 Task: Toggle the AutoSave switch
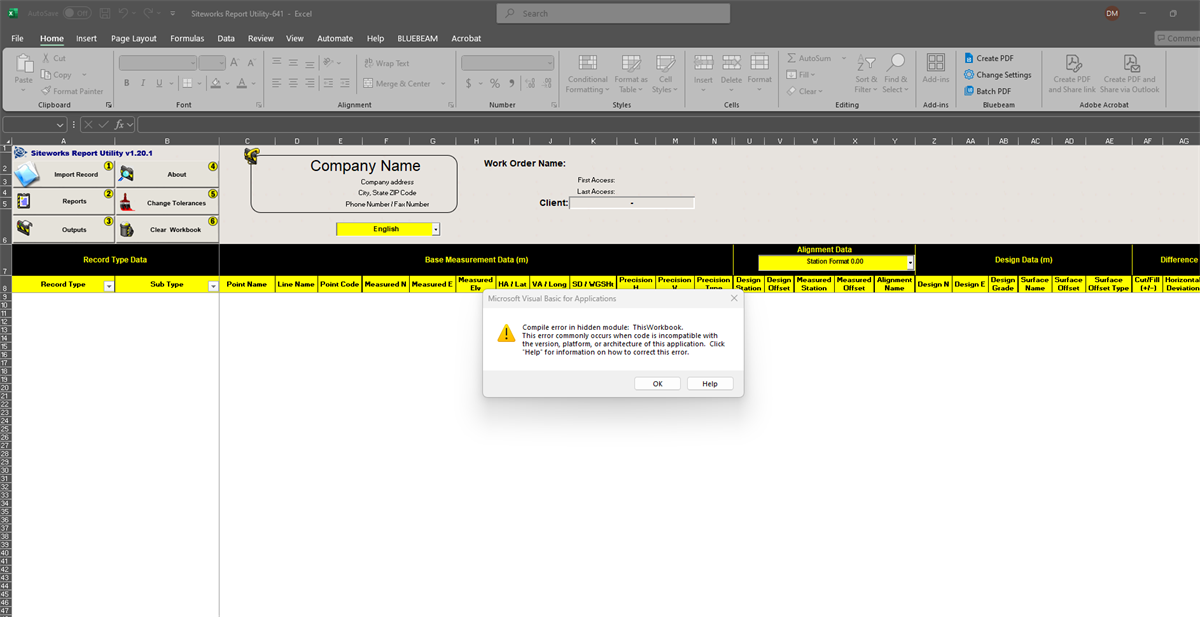pos(77,13)
